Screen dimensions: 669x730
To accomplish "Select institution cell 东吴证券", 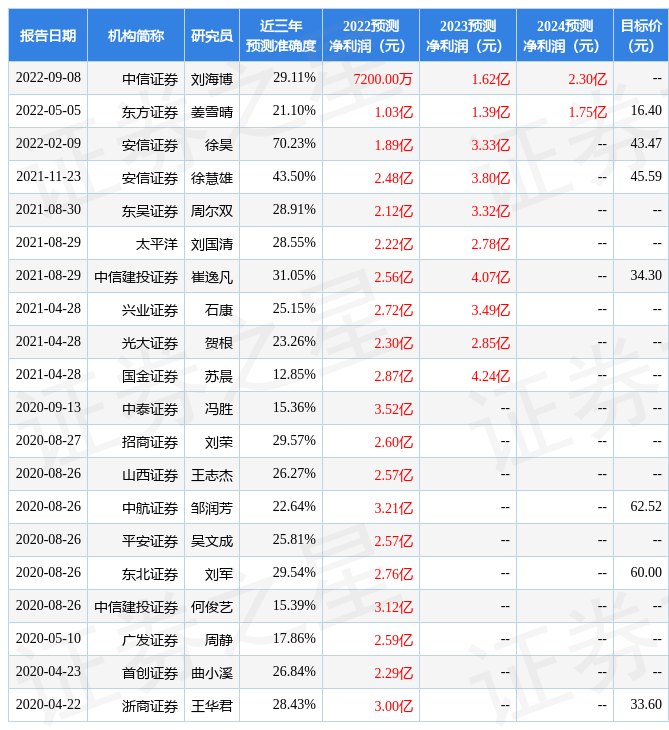I will (x=150, y=211).
